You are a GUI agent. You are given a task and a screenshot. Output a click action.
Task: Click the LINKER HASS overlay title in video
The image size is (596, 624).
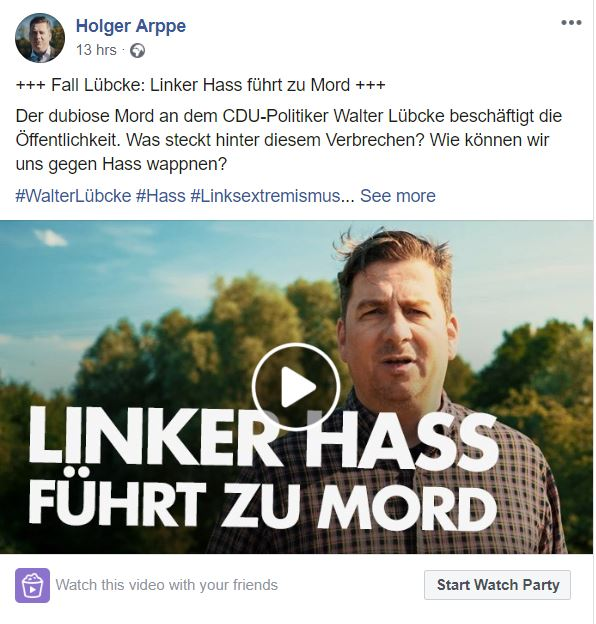[264, 439]
